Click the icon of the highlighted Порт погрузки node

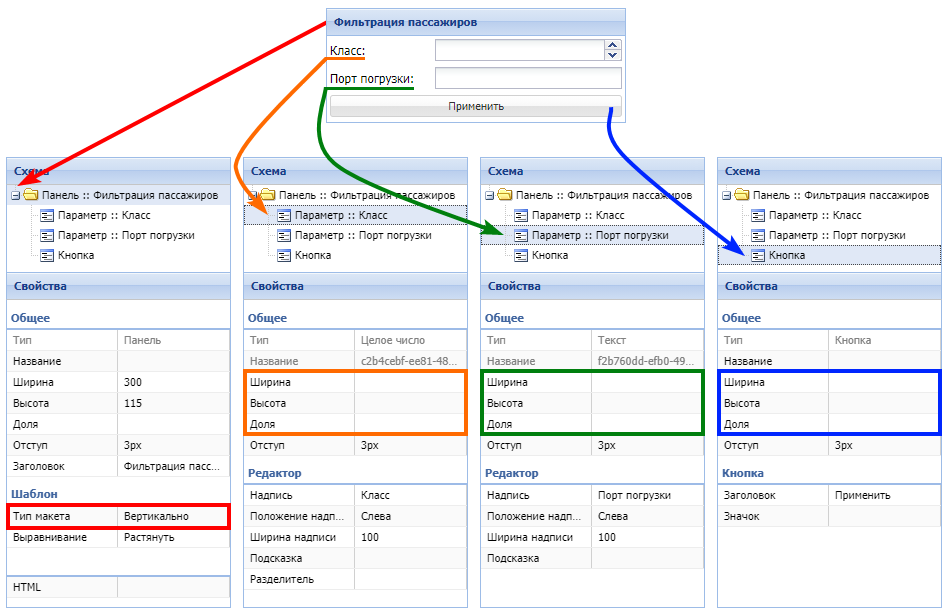(521, 235)
